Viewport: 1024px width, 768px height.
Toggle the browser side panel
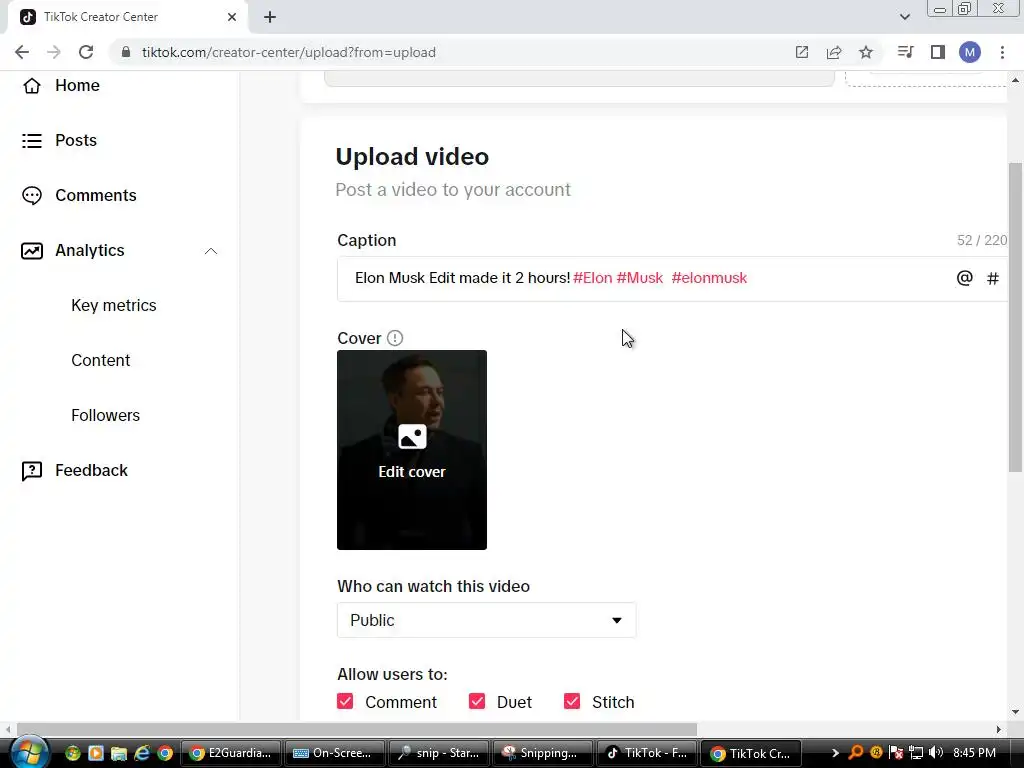point(938,52)
